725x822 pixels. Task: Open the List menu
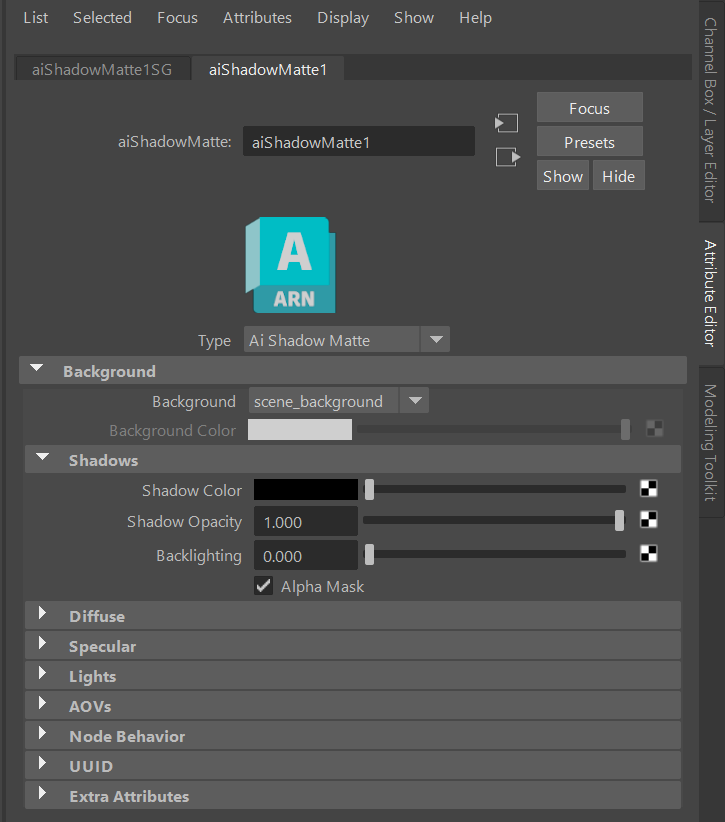coord(36,18)
